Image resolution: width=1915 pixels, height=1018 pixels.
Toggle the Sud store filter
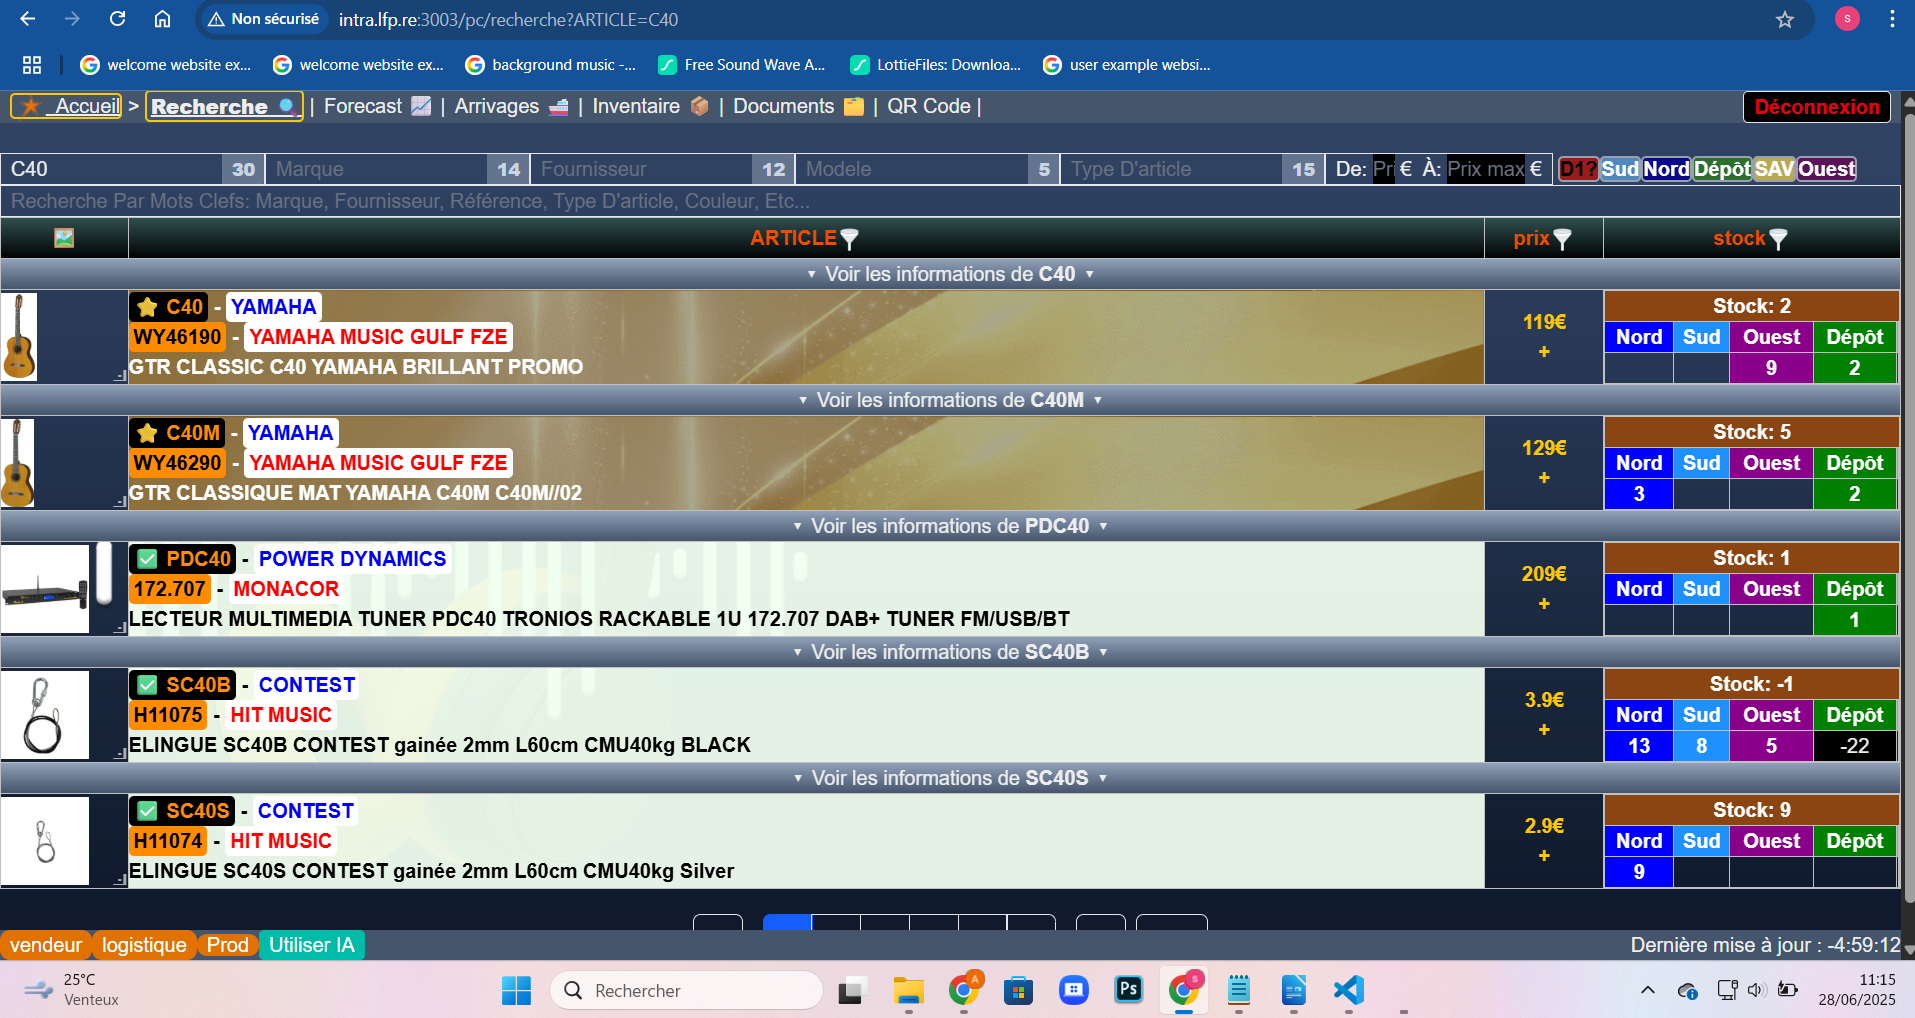coord(1619,169)
